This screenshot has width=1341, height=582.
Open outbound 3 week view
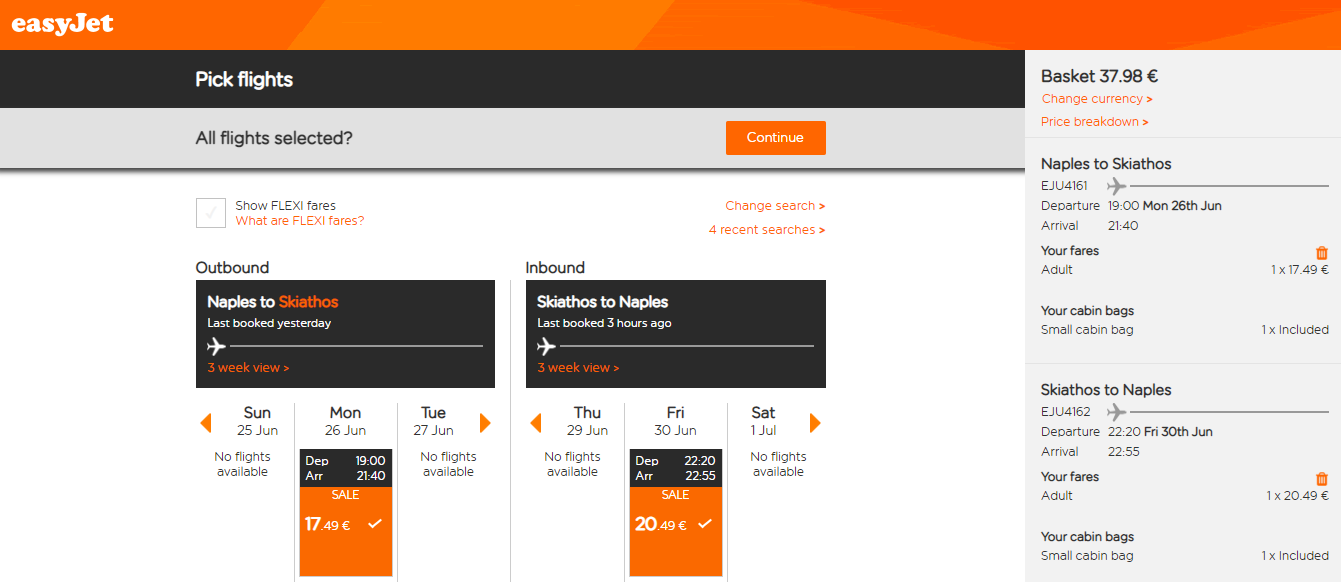pyautogui.click(x=248, y=368)
